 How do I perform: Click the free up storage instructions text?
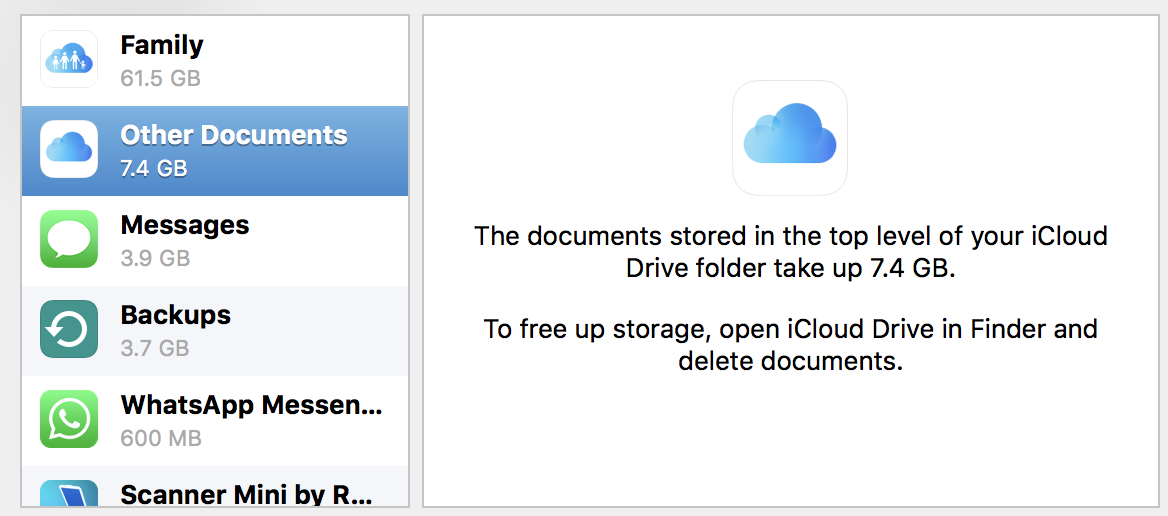[x=790, y=344]
